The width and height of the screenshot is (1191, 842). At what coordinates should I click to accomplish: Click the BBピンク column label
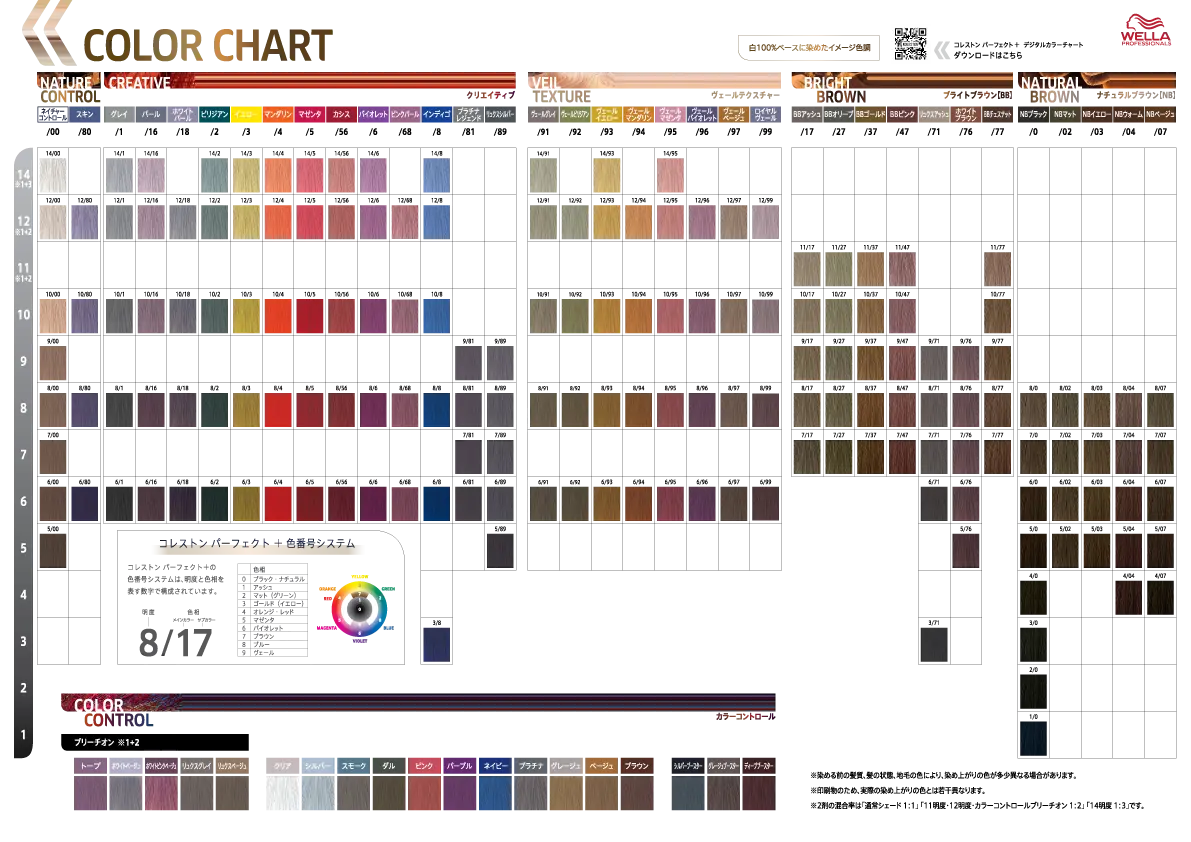(x=902, y=115)
